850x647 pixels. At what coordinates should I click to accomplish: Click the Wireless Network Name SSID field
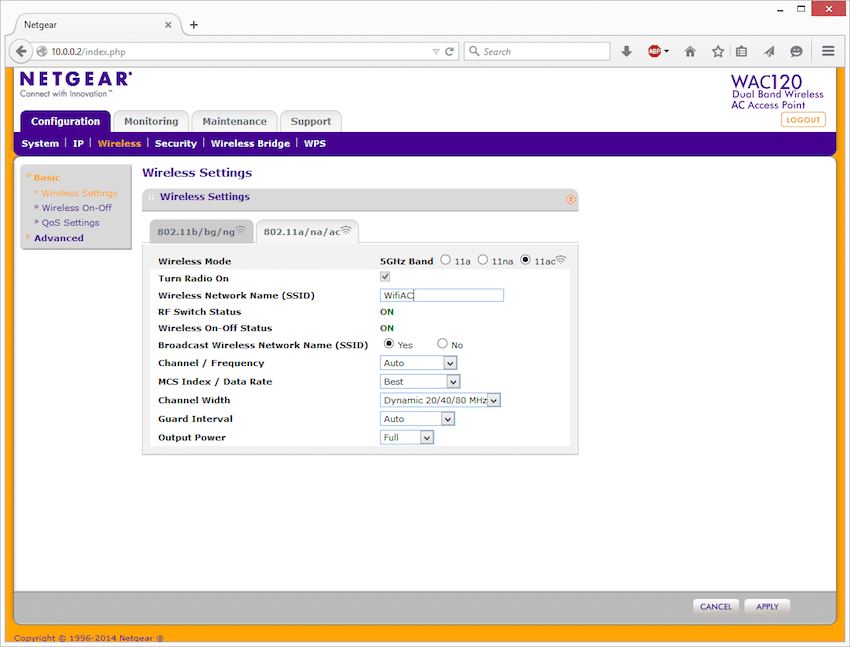[442, 295]
